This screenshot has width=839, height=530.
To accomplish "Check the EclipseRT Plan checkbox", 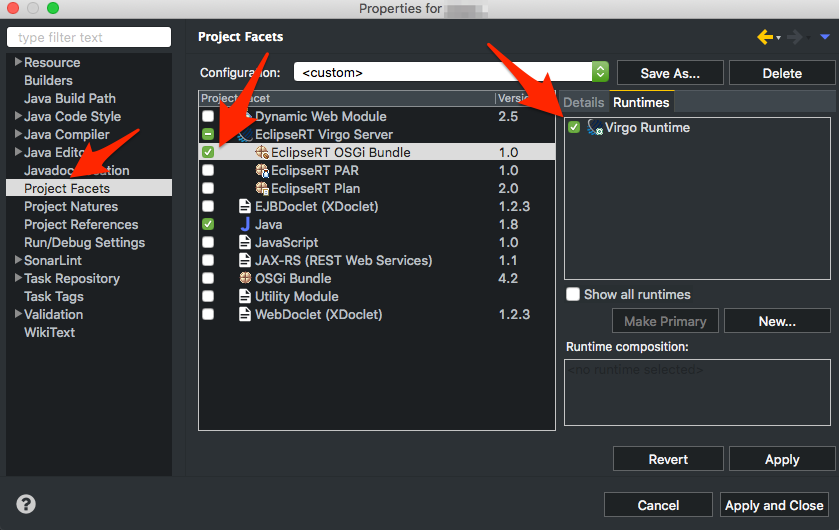I will click(208, 189).
